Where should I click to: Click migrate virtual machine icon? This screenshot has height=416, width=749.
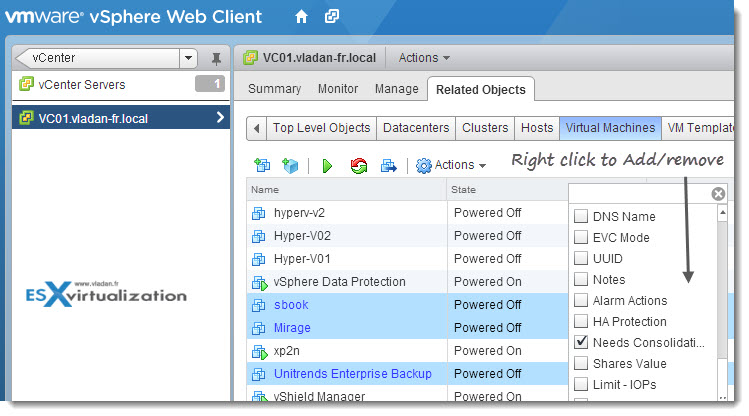coord(388,166)
